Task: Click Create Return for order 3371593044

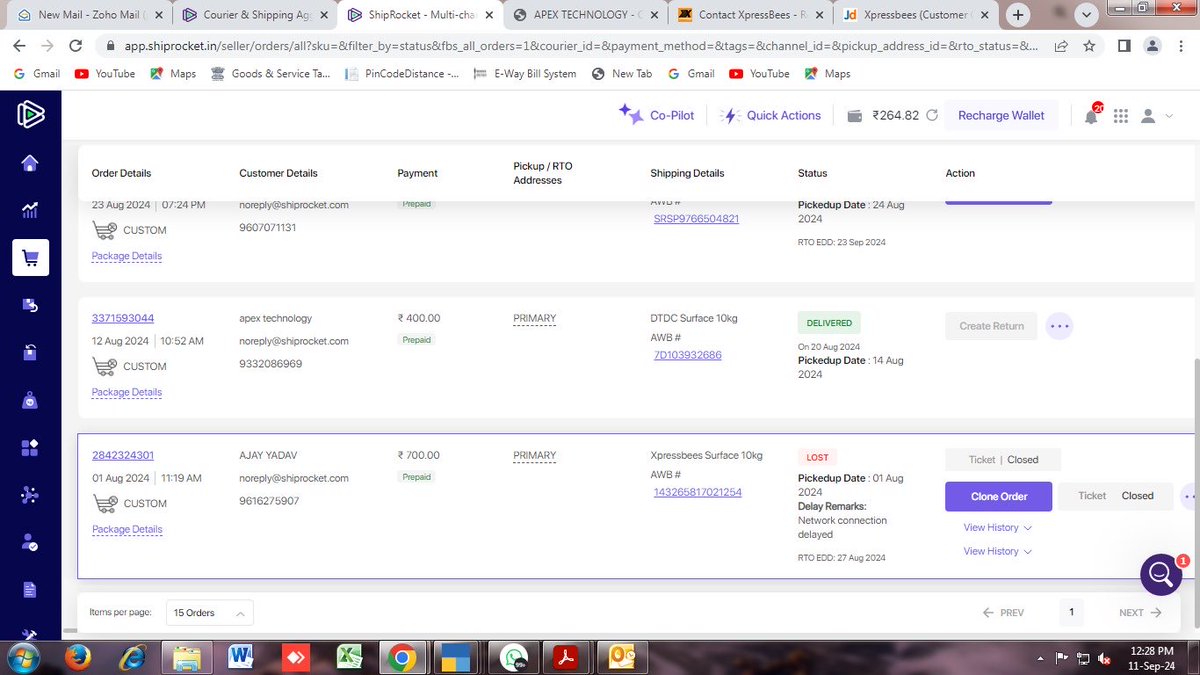Action: point(991,326)
